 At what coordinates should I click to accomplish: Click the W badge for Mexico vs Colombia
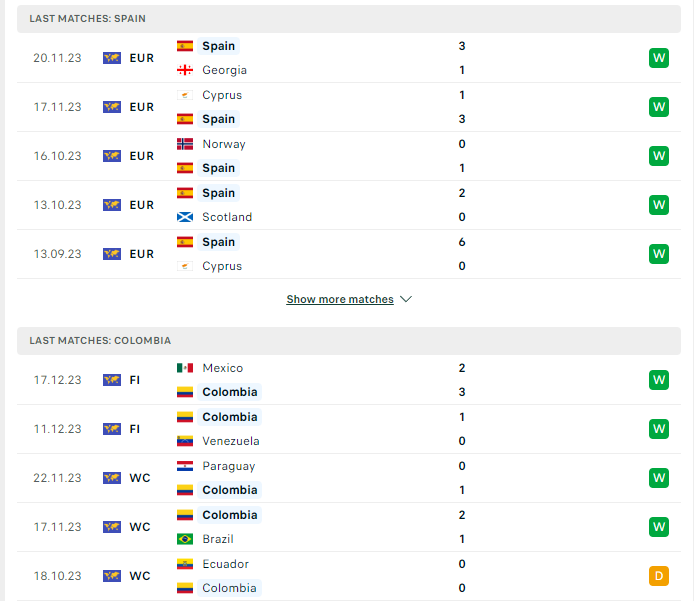[x=659, y=380]
